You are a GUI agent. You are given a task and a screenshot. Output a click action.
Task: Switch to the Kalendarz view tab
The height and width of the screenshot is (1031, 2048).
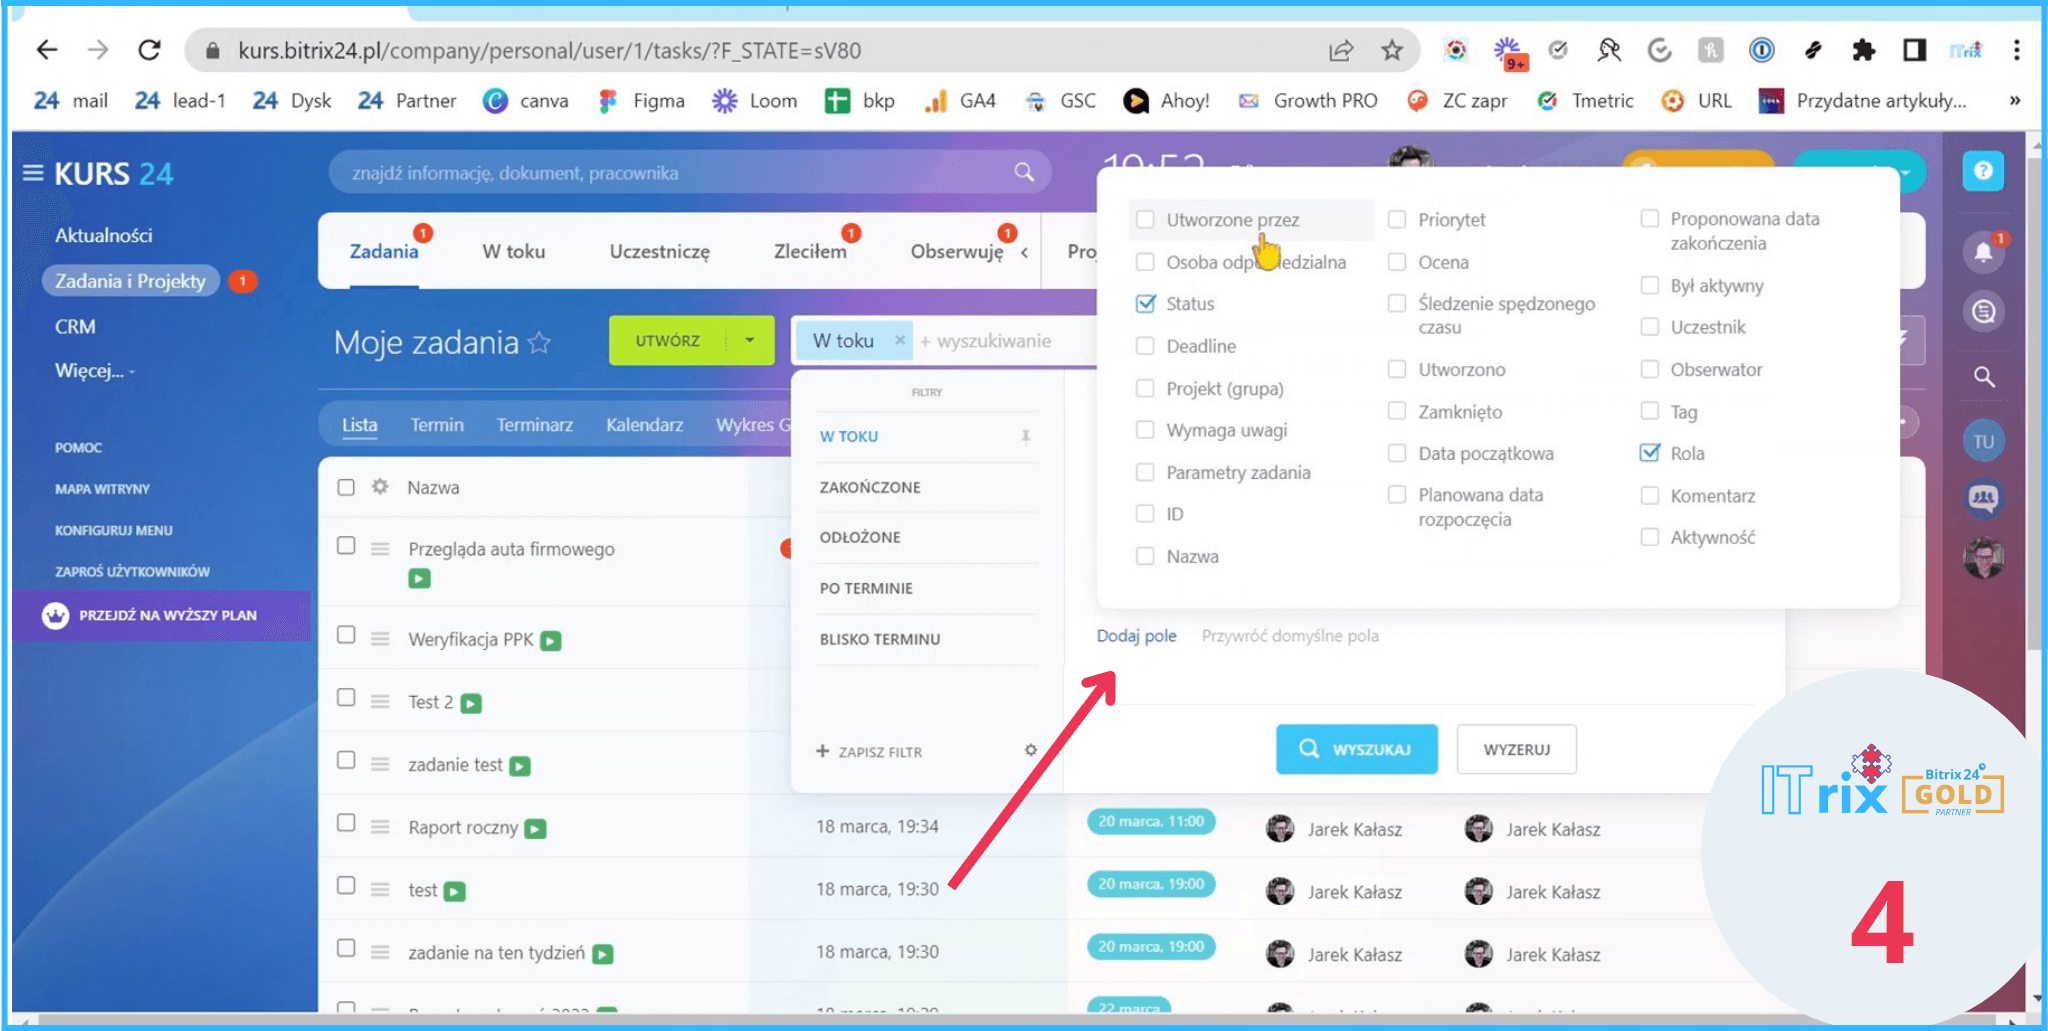pyautogui.click(x=644, y=425)
